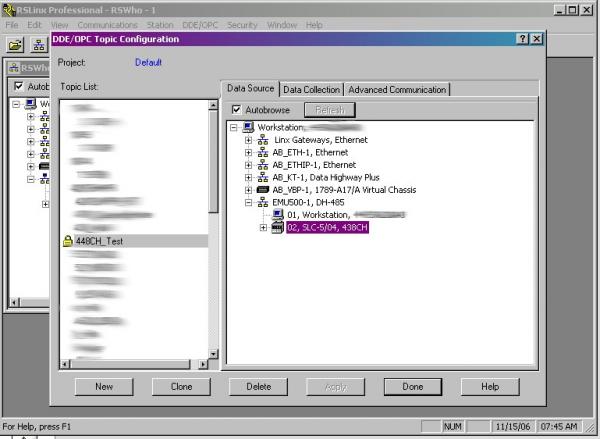Click Topic List horizontal scroll right arrow
Screen dimensions: 600x439
pyautogui.click(x=203, y=364)
